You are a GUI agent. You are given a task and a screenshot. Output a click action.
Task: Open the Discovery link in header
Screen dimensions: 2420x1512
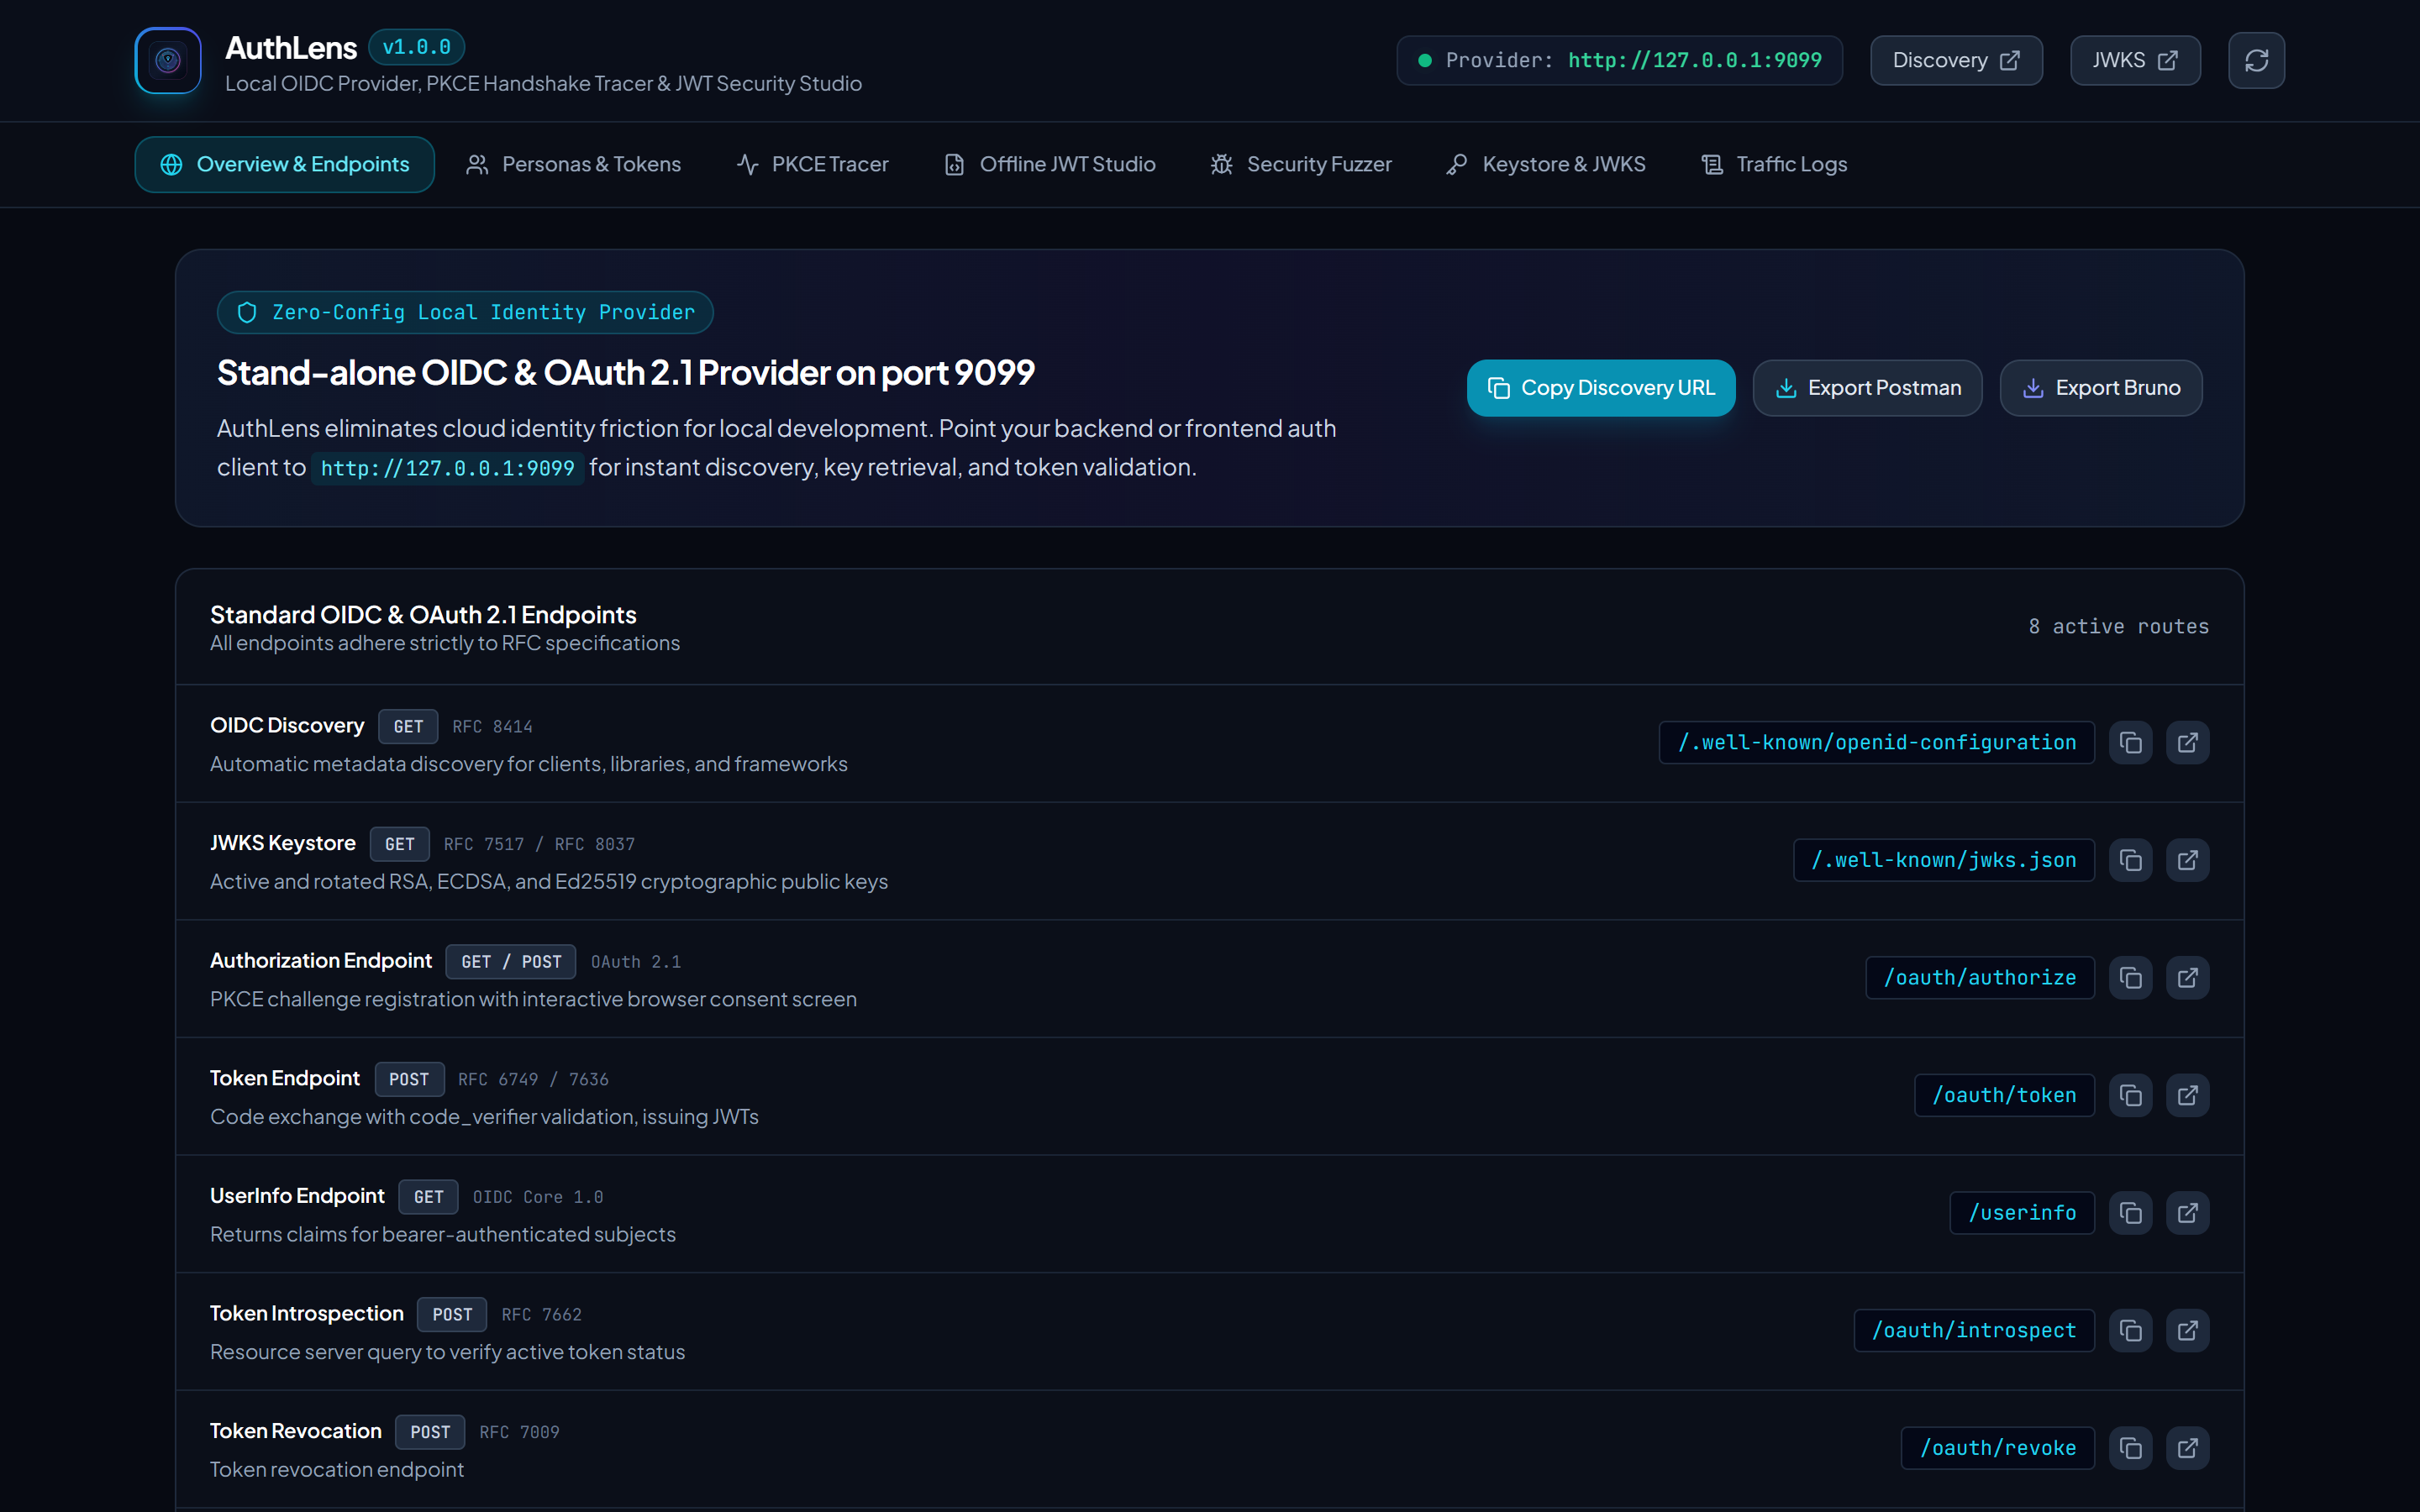coord(1956,60)
